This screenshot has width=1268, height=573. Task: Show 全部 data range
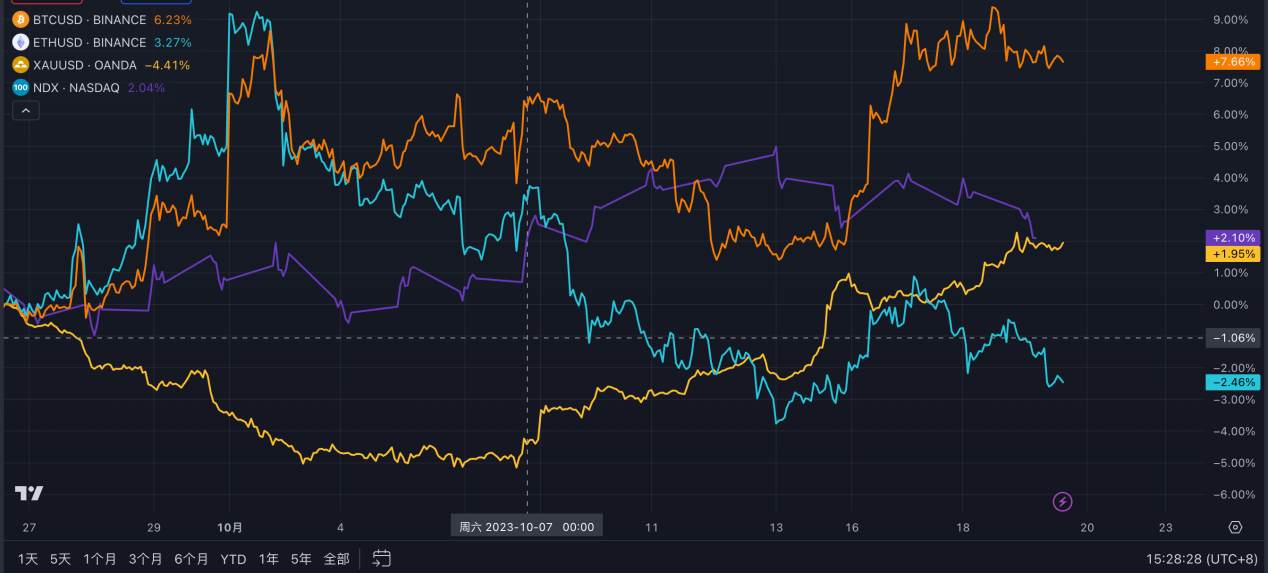point(337,558)
